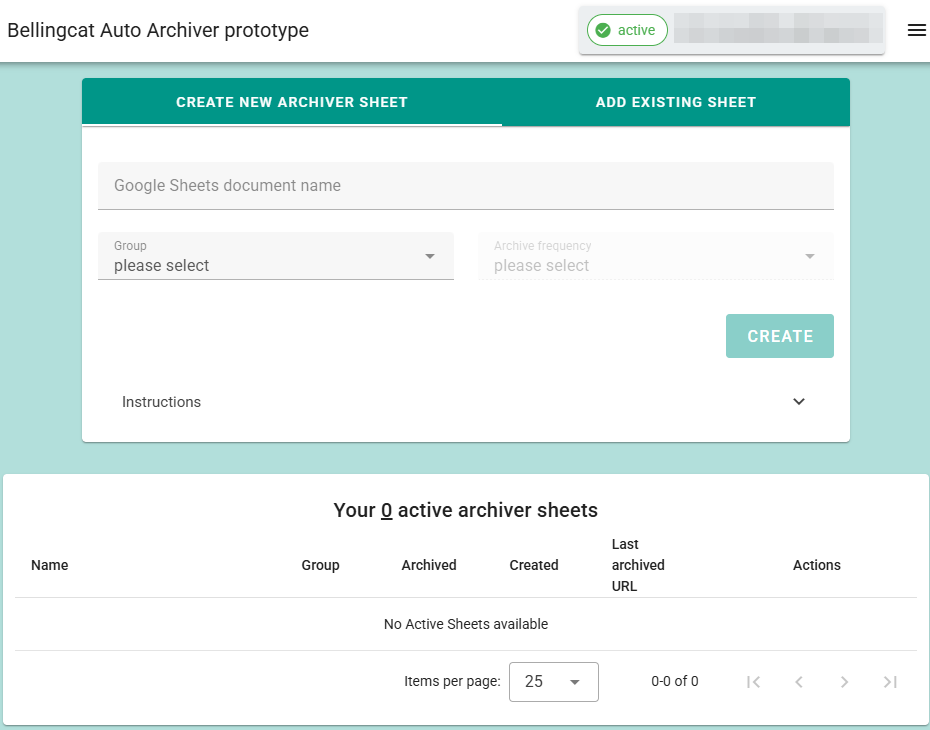930x730 pixels.
Task: Click the Archived column header
Action: [x=429, y=565]
